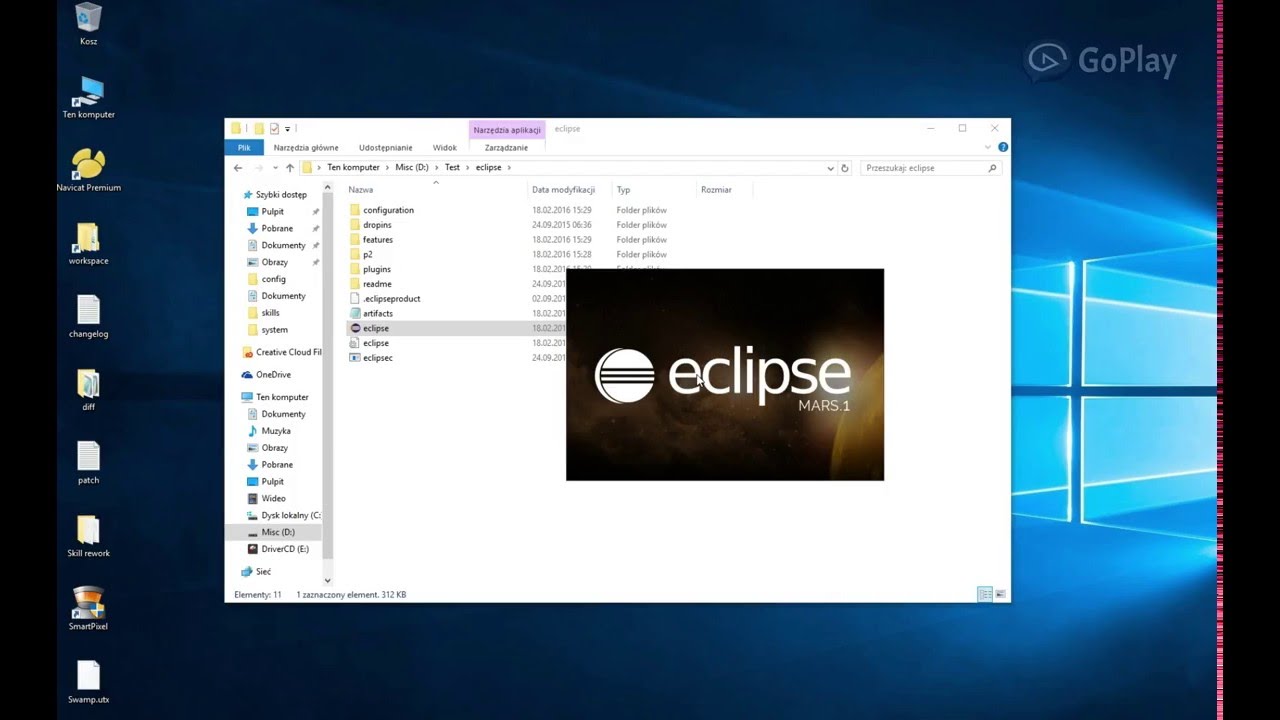Viewport: 1280px width, 720px height.
Task: Select the Ten komputer desktop icon
Action: 88,97
